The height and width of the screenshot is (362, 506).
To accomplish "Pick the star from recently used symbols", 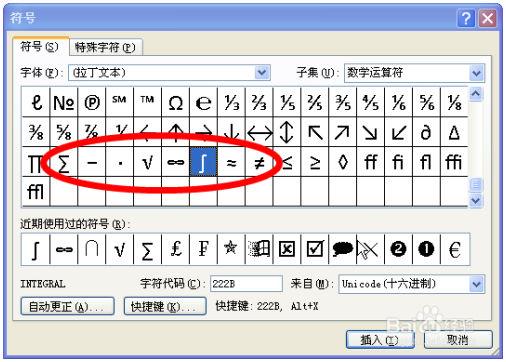I will click(231, 249).
